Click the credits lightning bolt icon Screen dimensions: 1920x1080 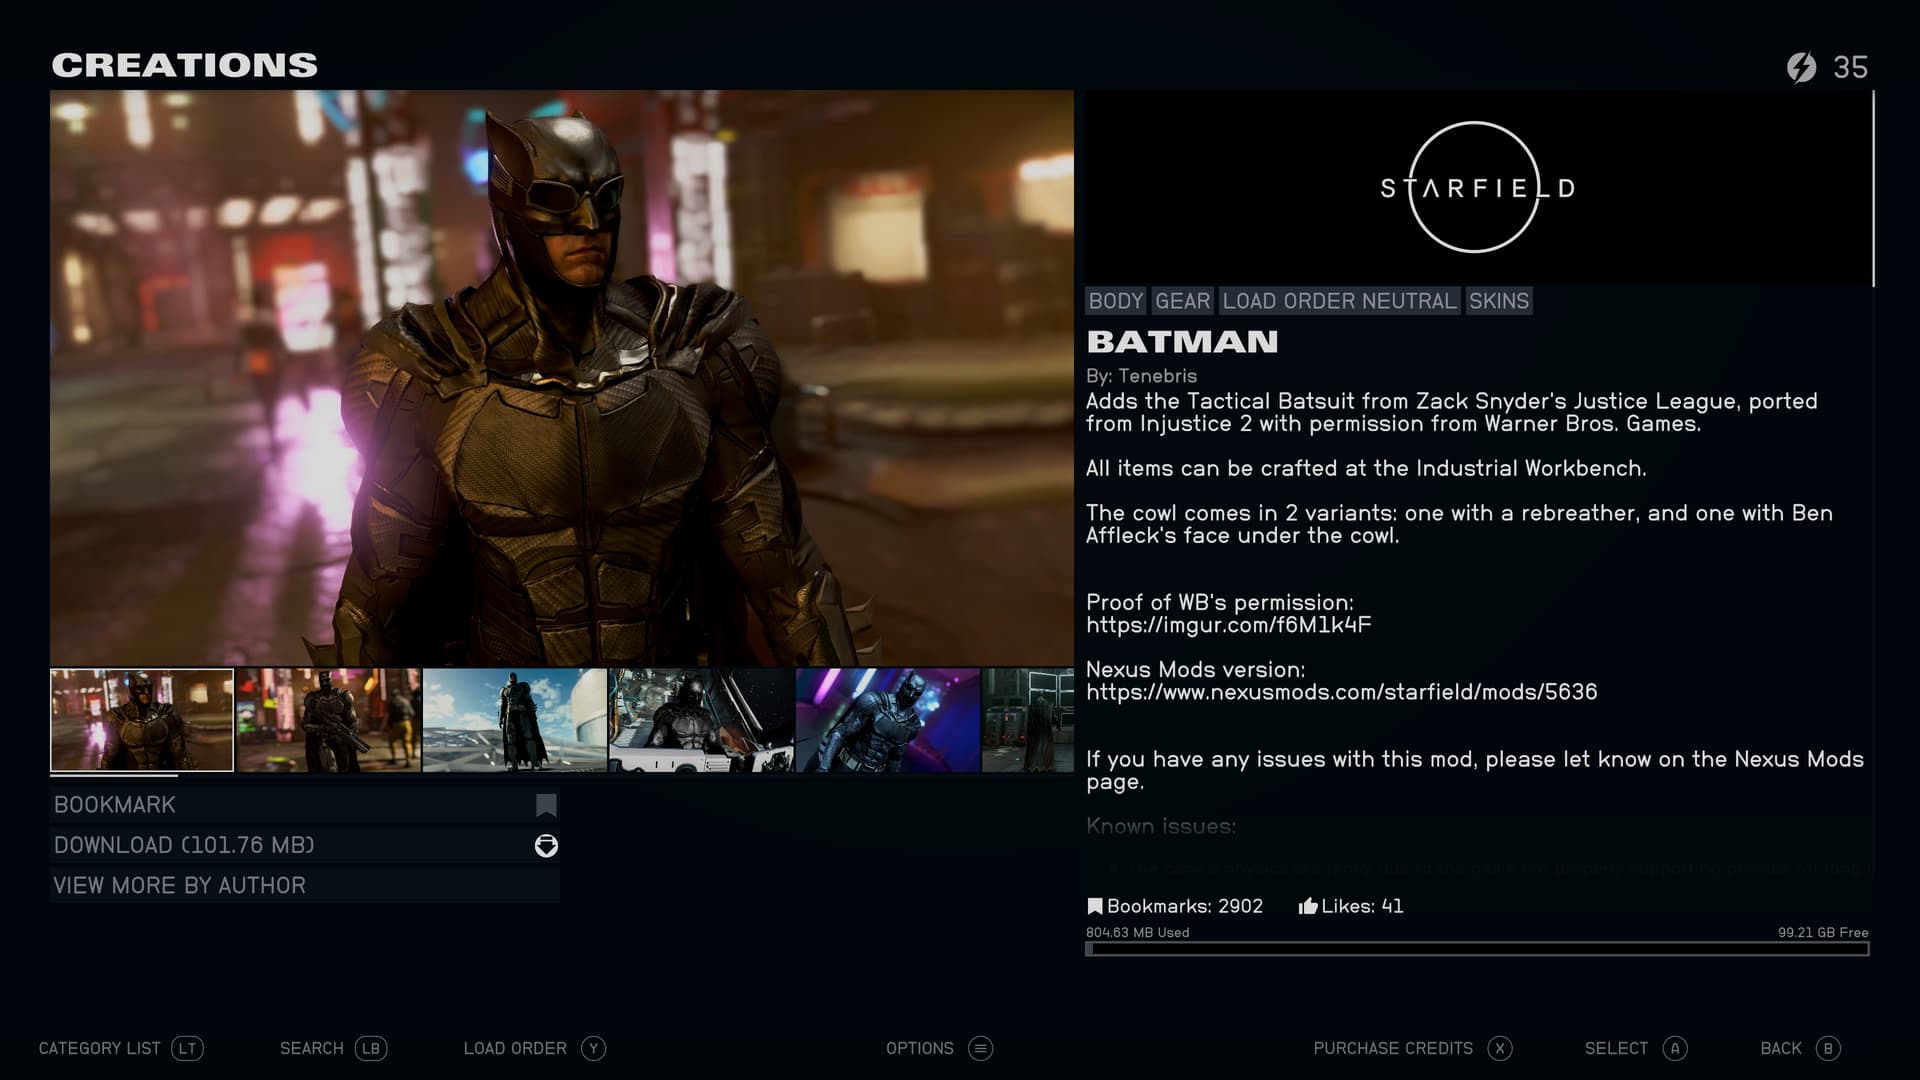pos(1801,67)
